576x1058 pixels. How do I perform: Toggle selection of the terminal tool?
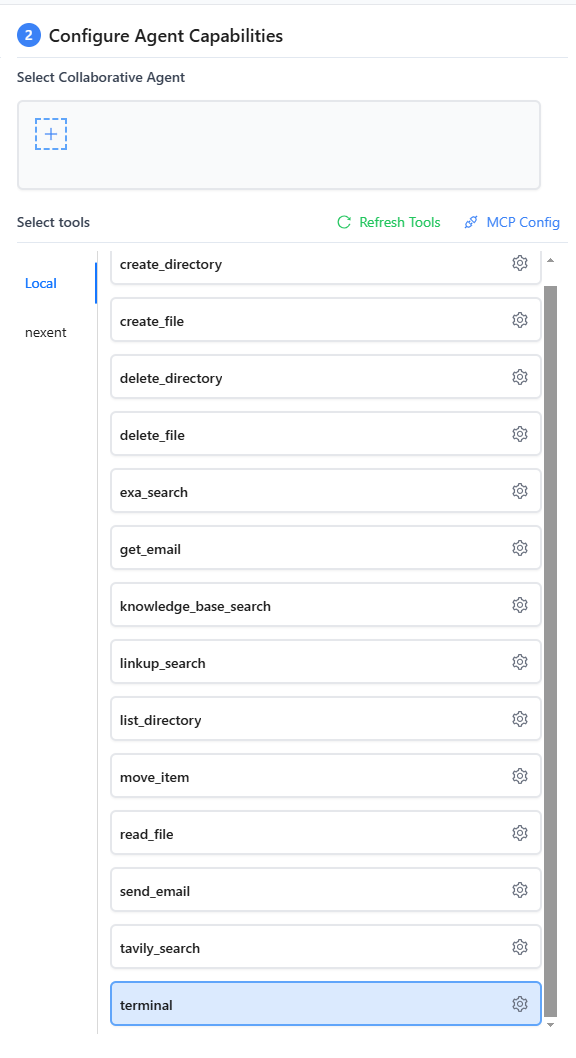pyautogui.click(x=300, y=1004)
